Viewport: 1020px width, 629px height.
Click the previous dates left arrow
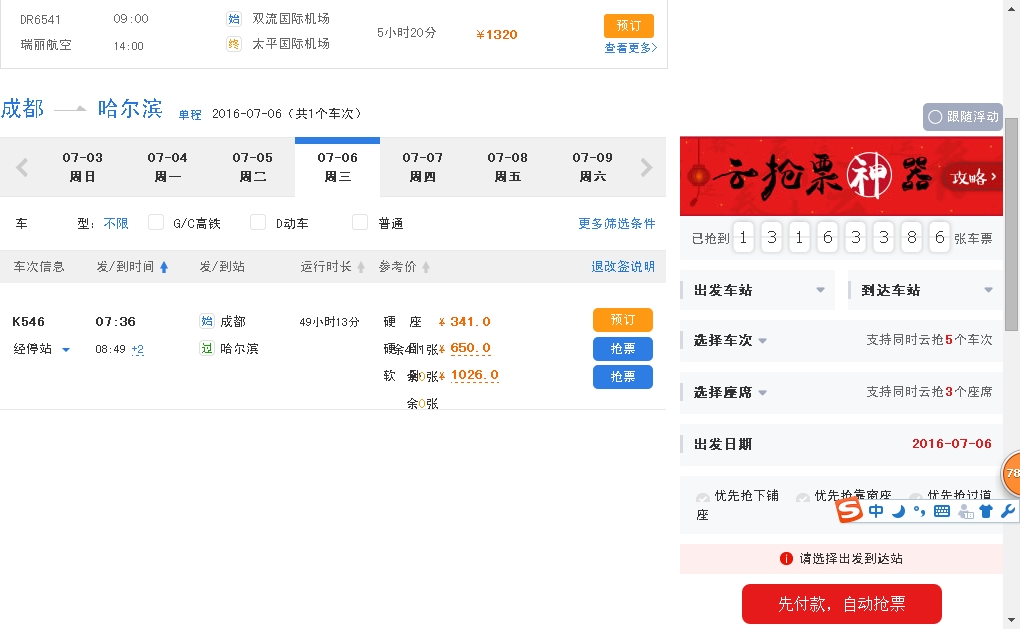(22, 168)
